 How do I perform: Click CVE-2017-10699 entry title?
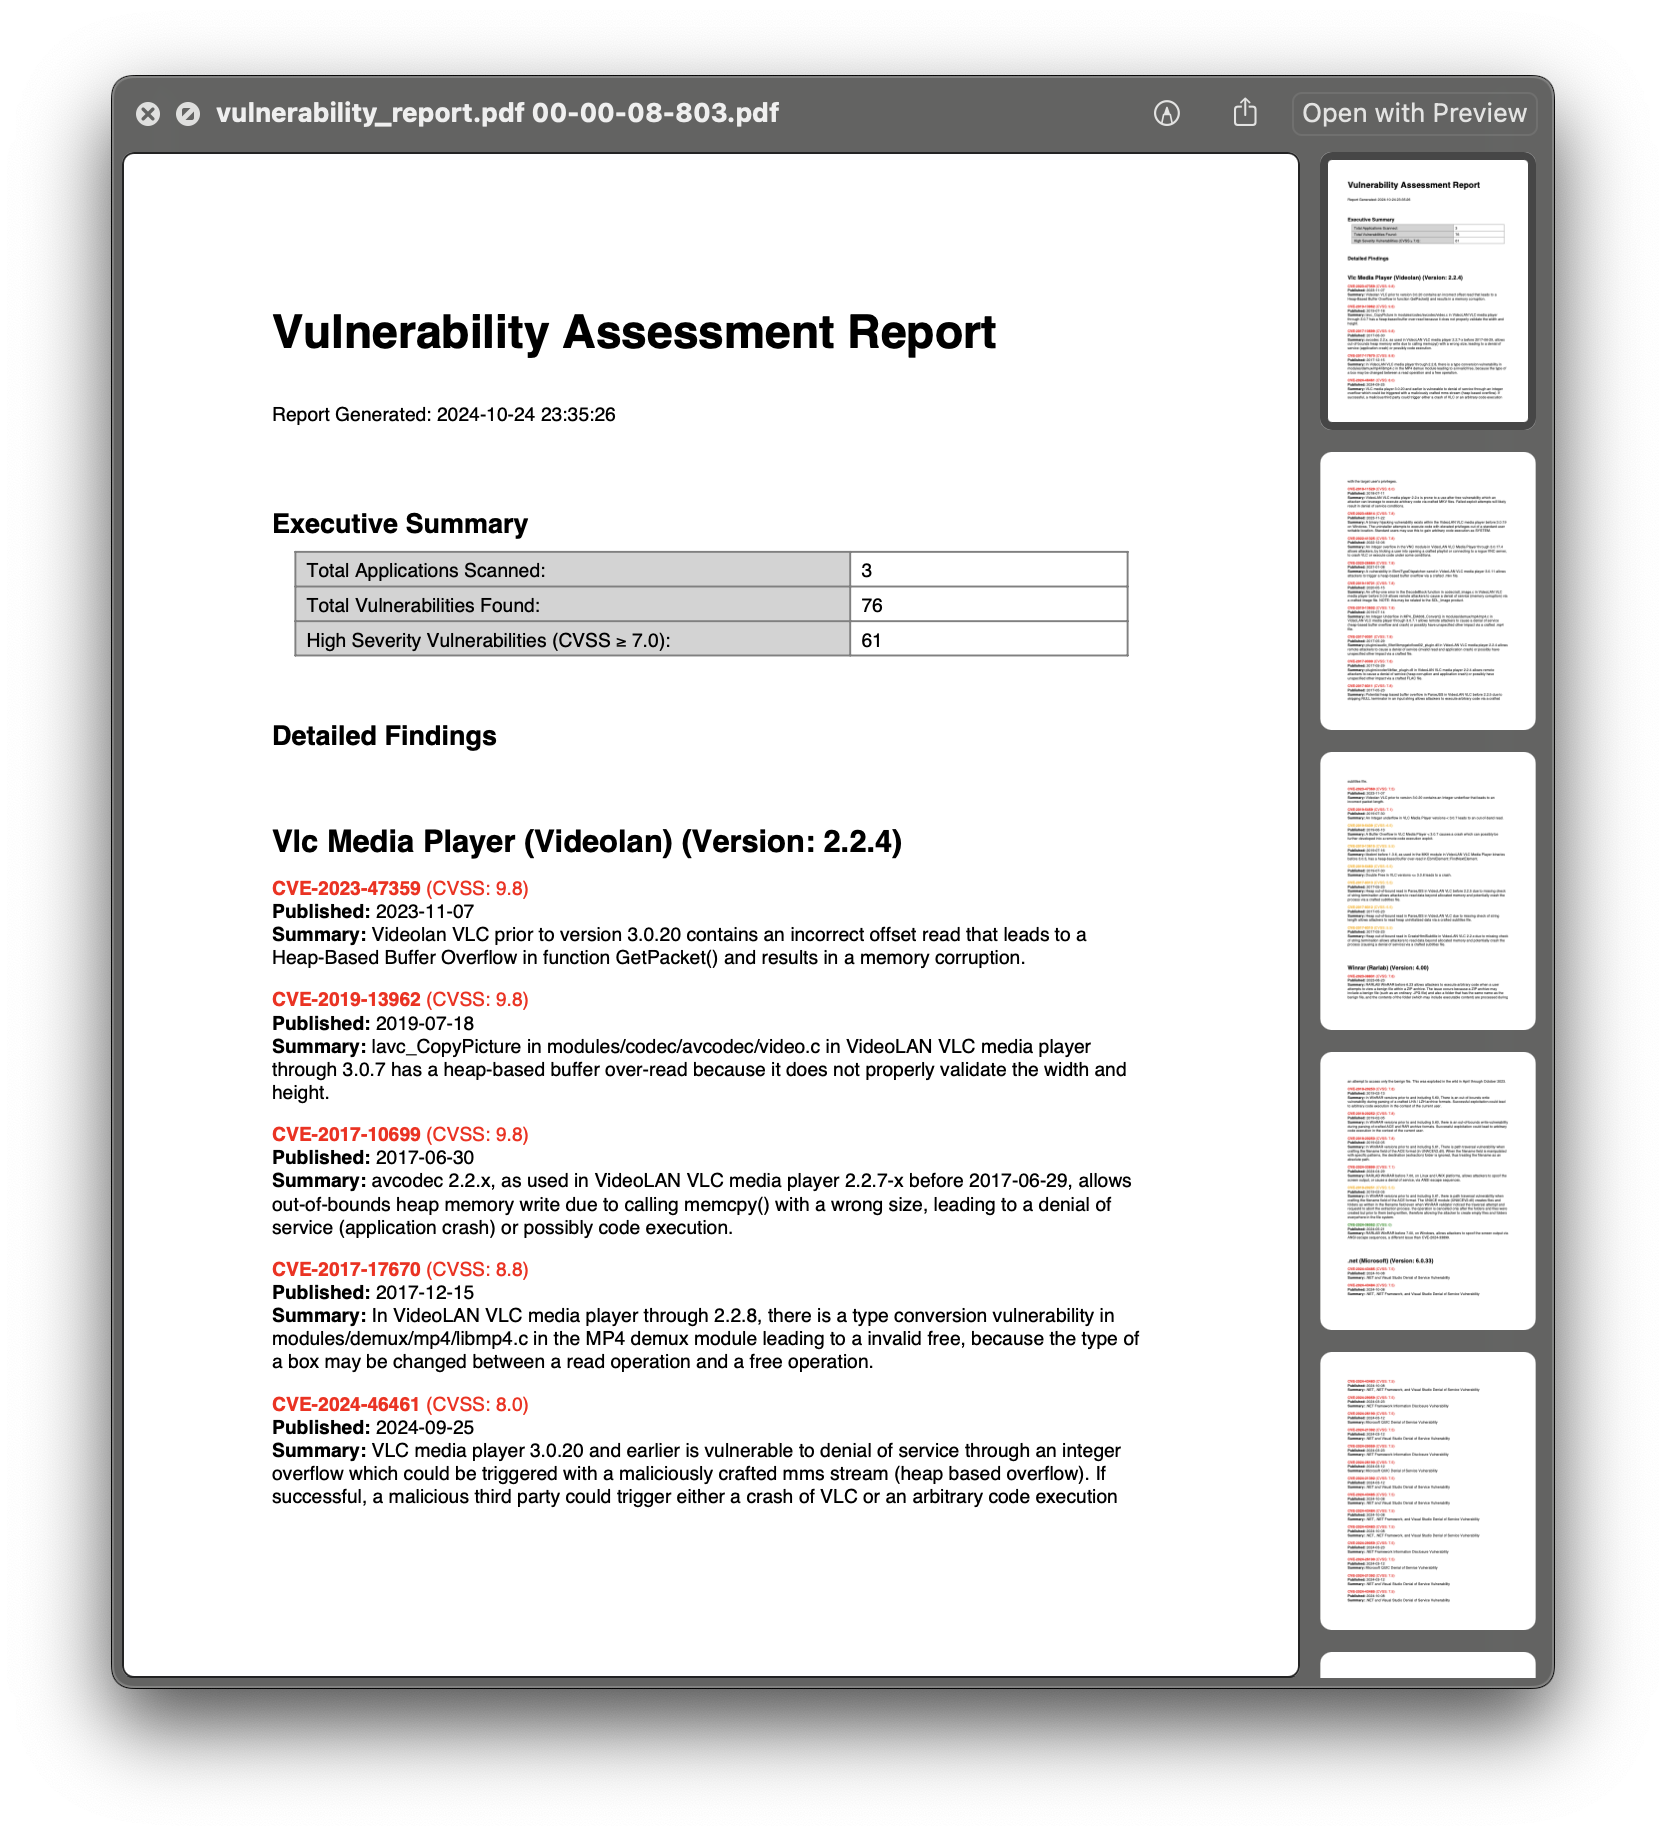click(400, 1135)
